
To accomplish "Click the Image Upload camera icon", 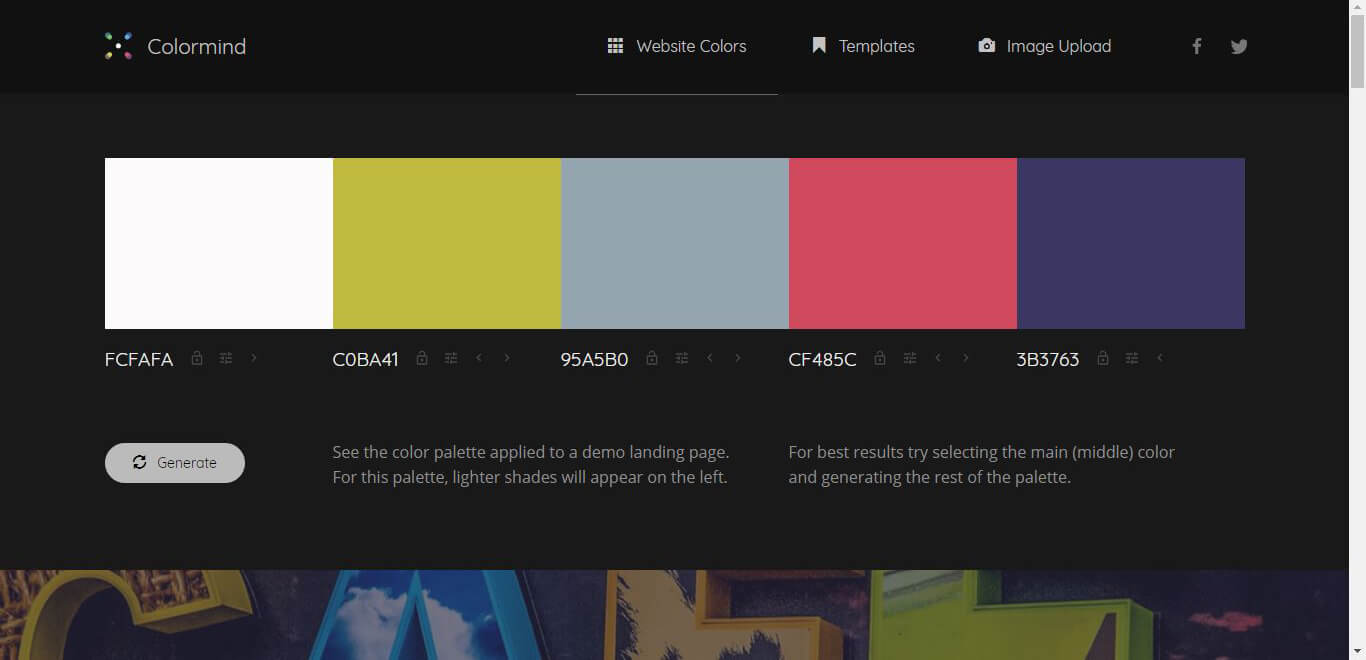I will coord(987,46).
